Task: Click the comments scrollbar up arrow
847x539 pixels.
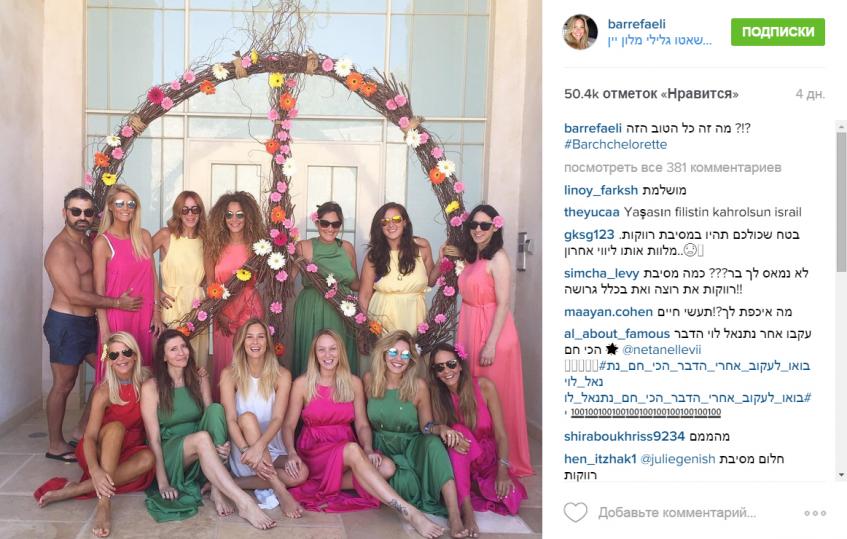Action: click(841, 126)
